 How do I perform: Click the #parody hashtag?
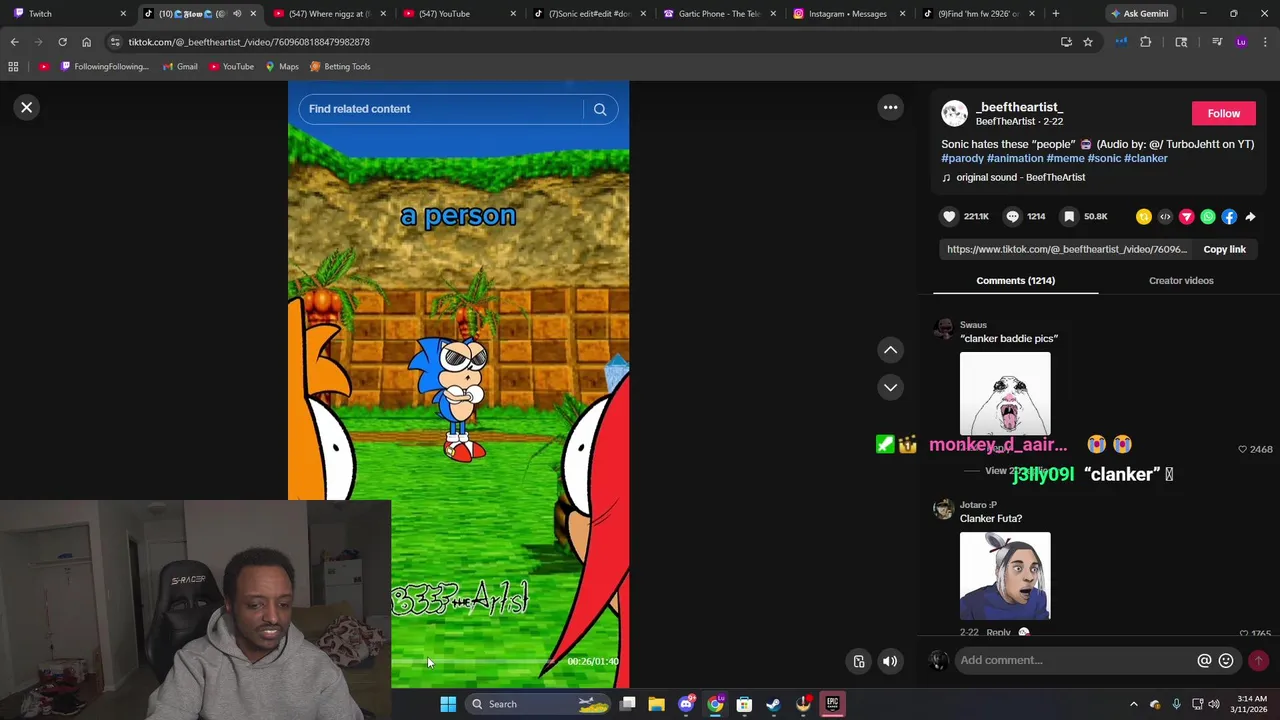[962, 158]
